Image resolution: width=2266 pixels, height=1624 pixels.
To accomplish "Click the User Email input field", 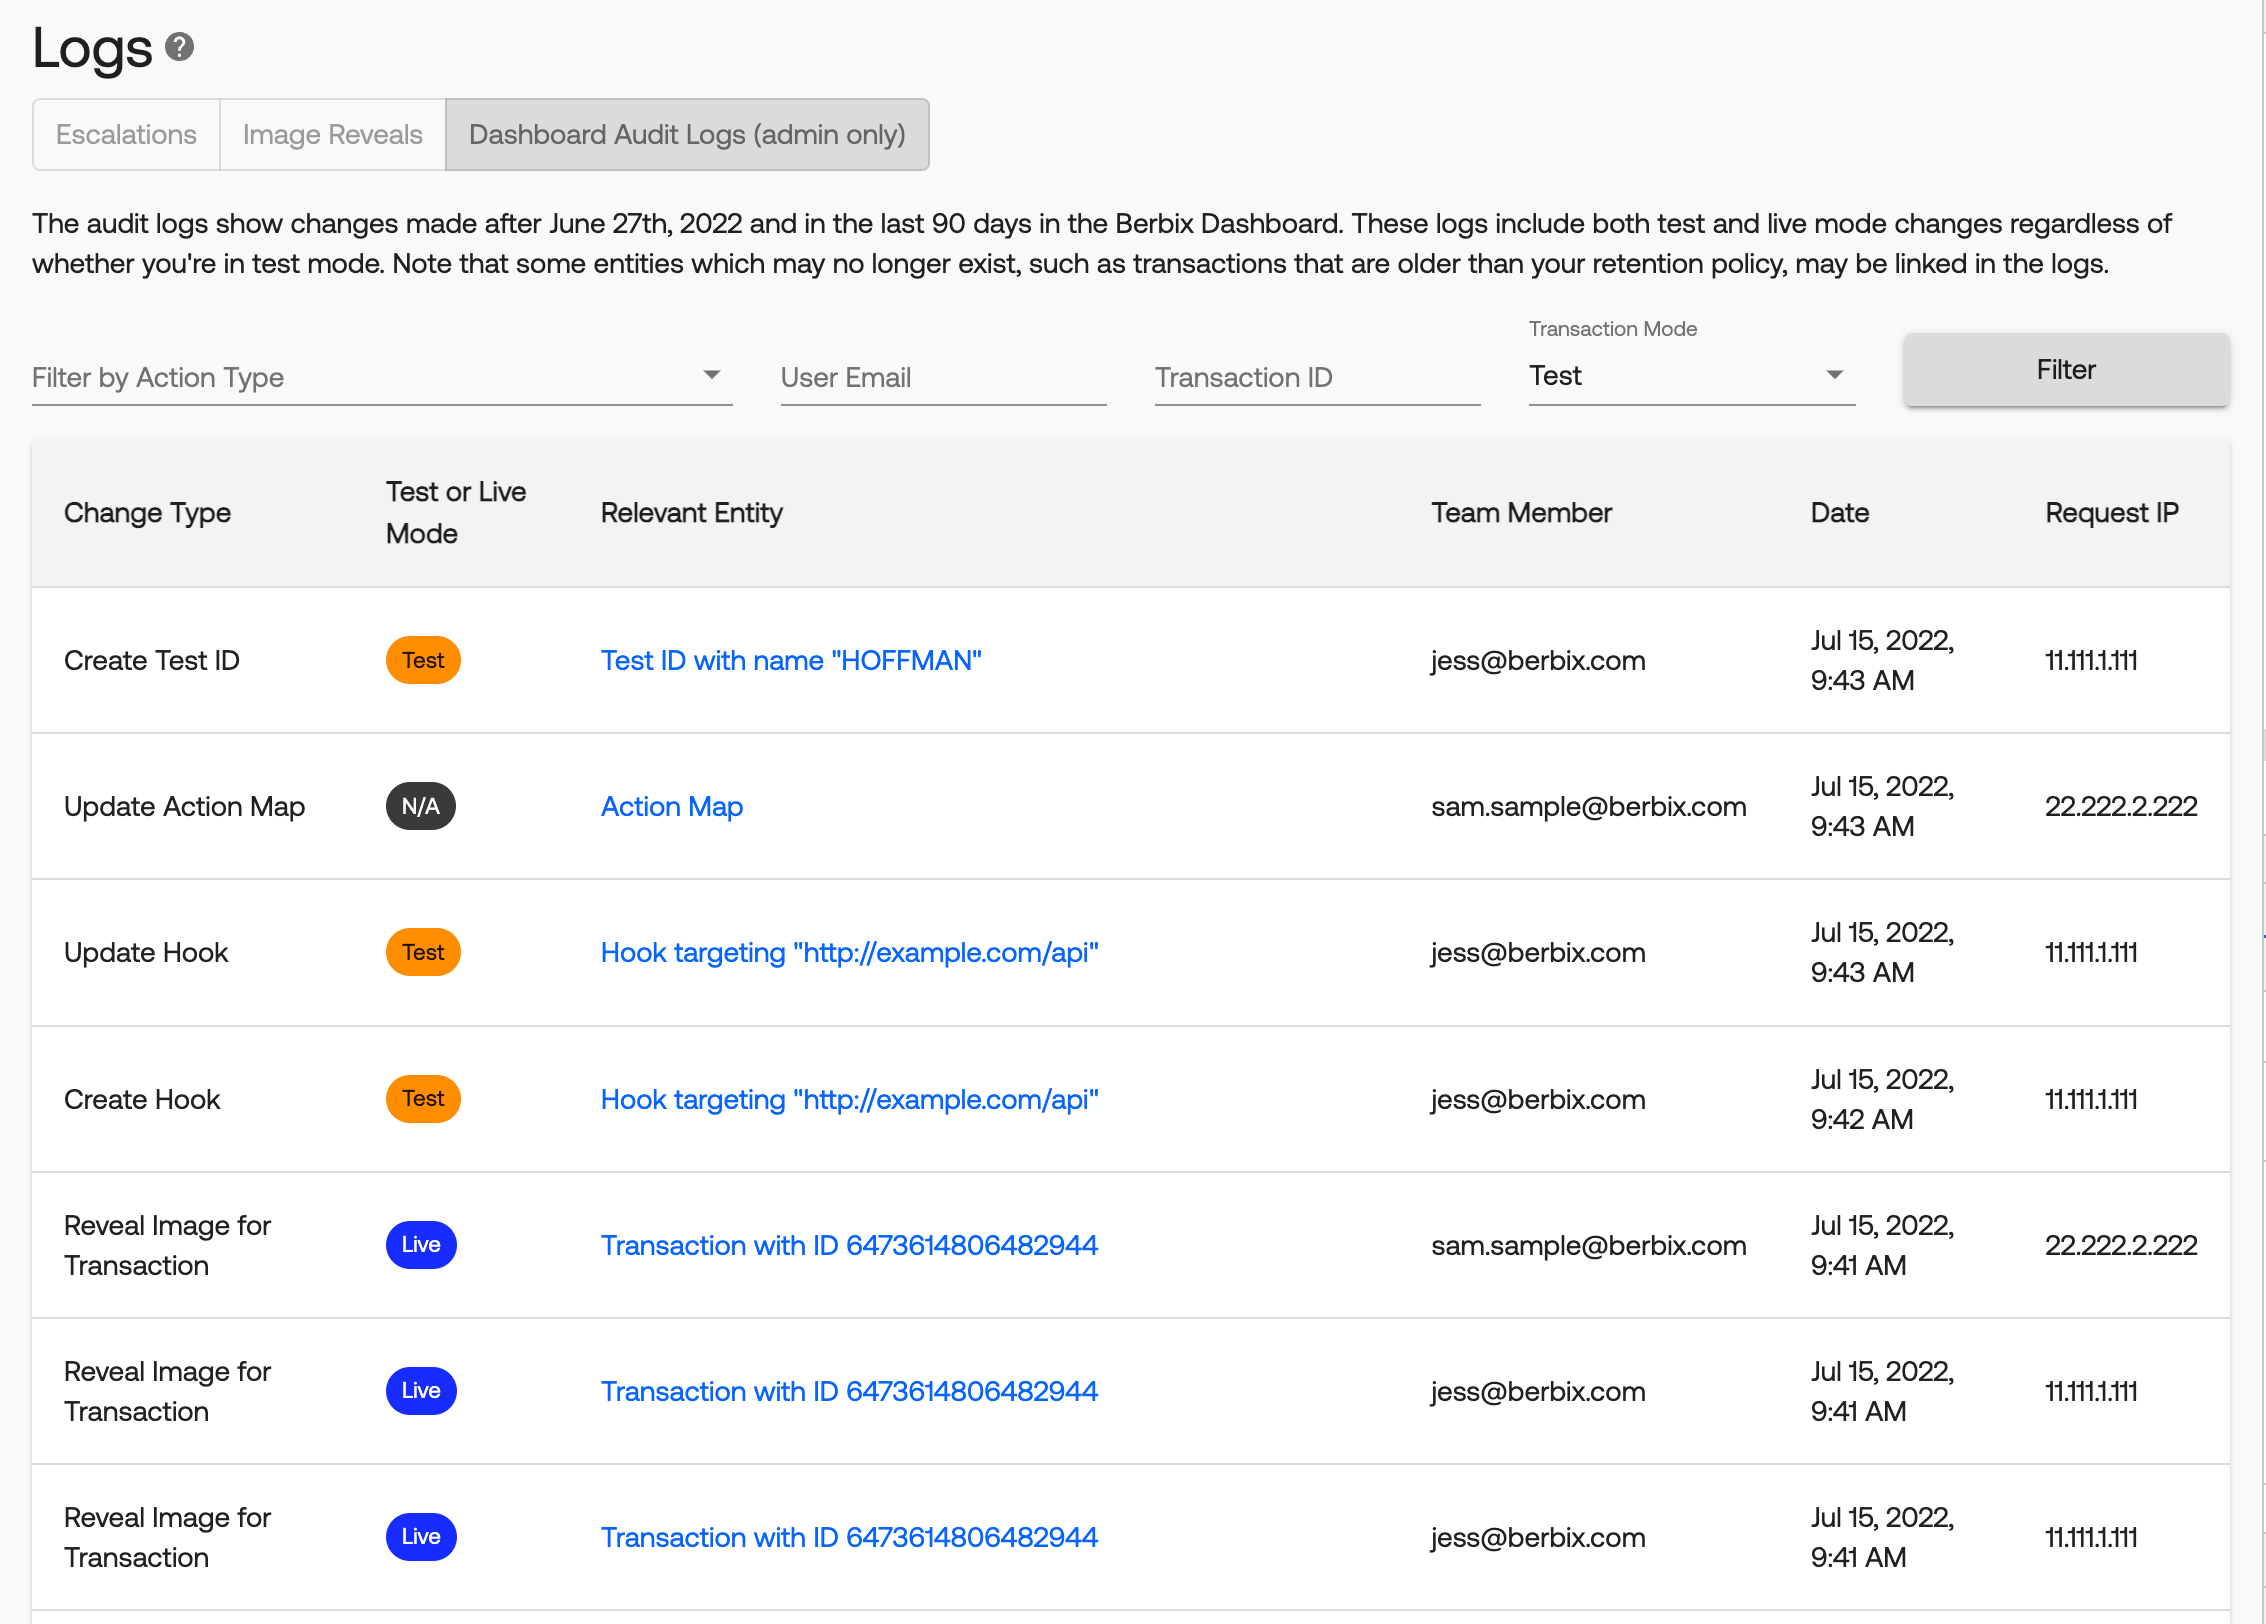I will [x=943, y=377].
